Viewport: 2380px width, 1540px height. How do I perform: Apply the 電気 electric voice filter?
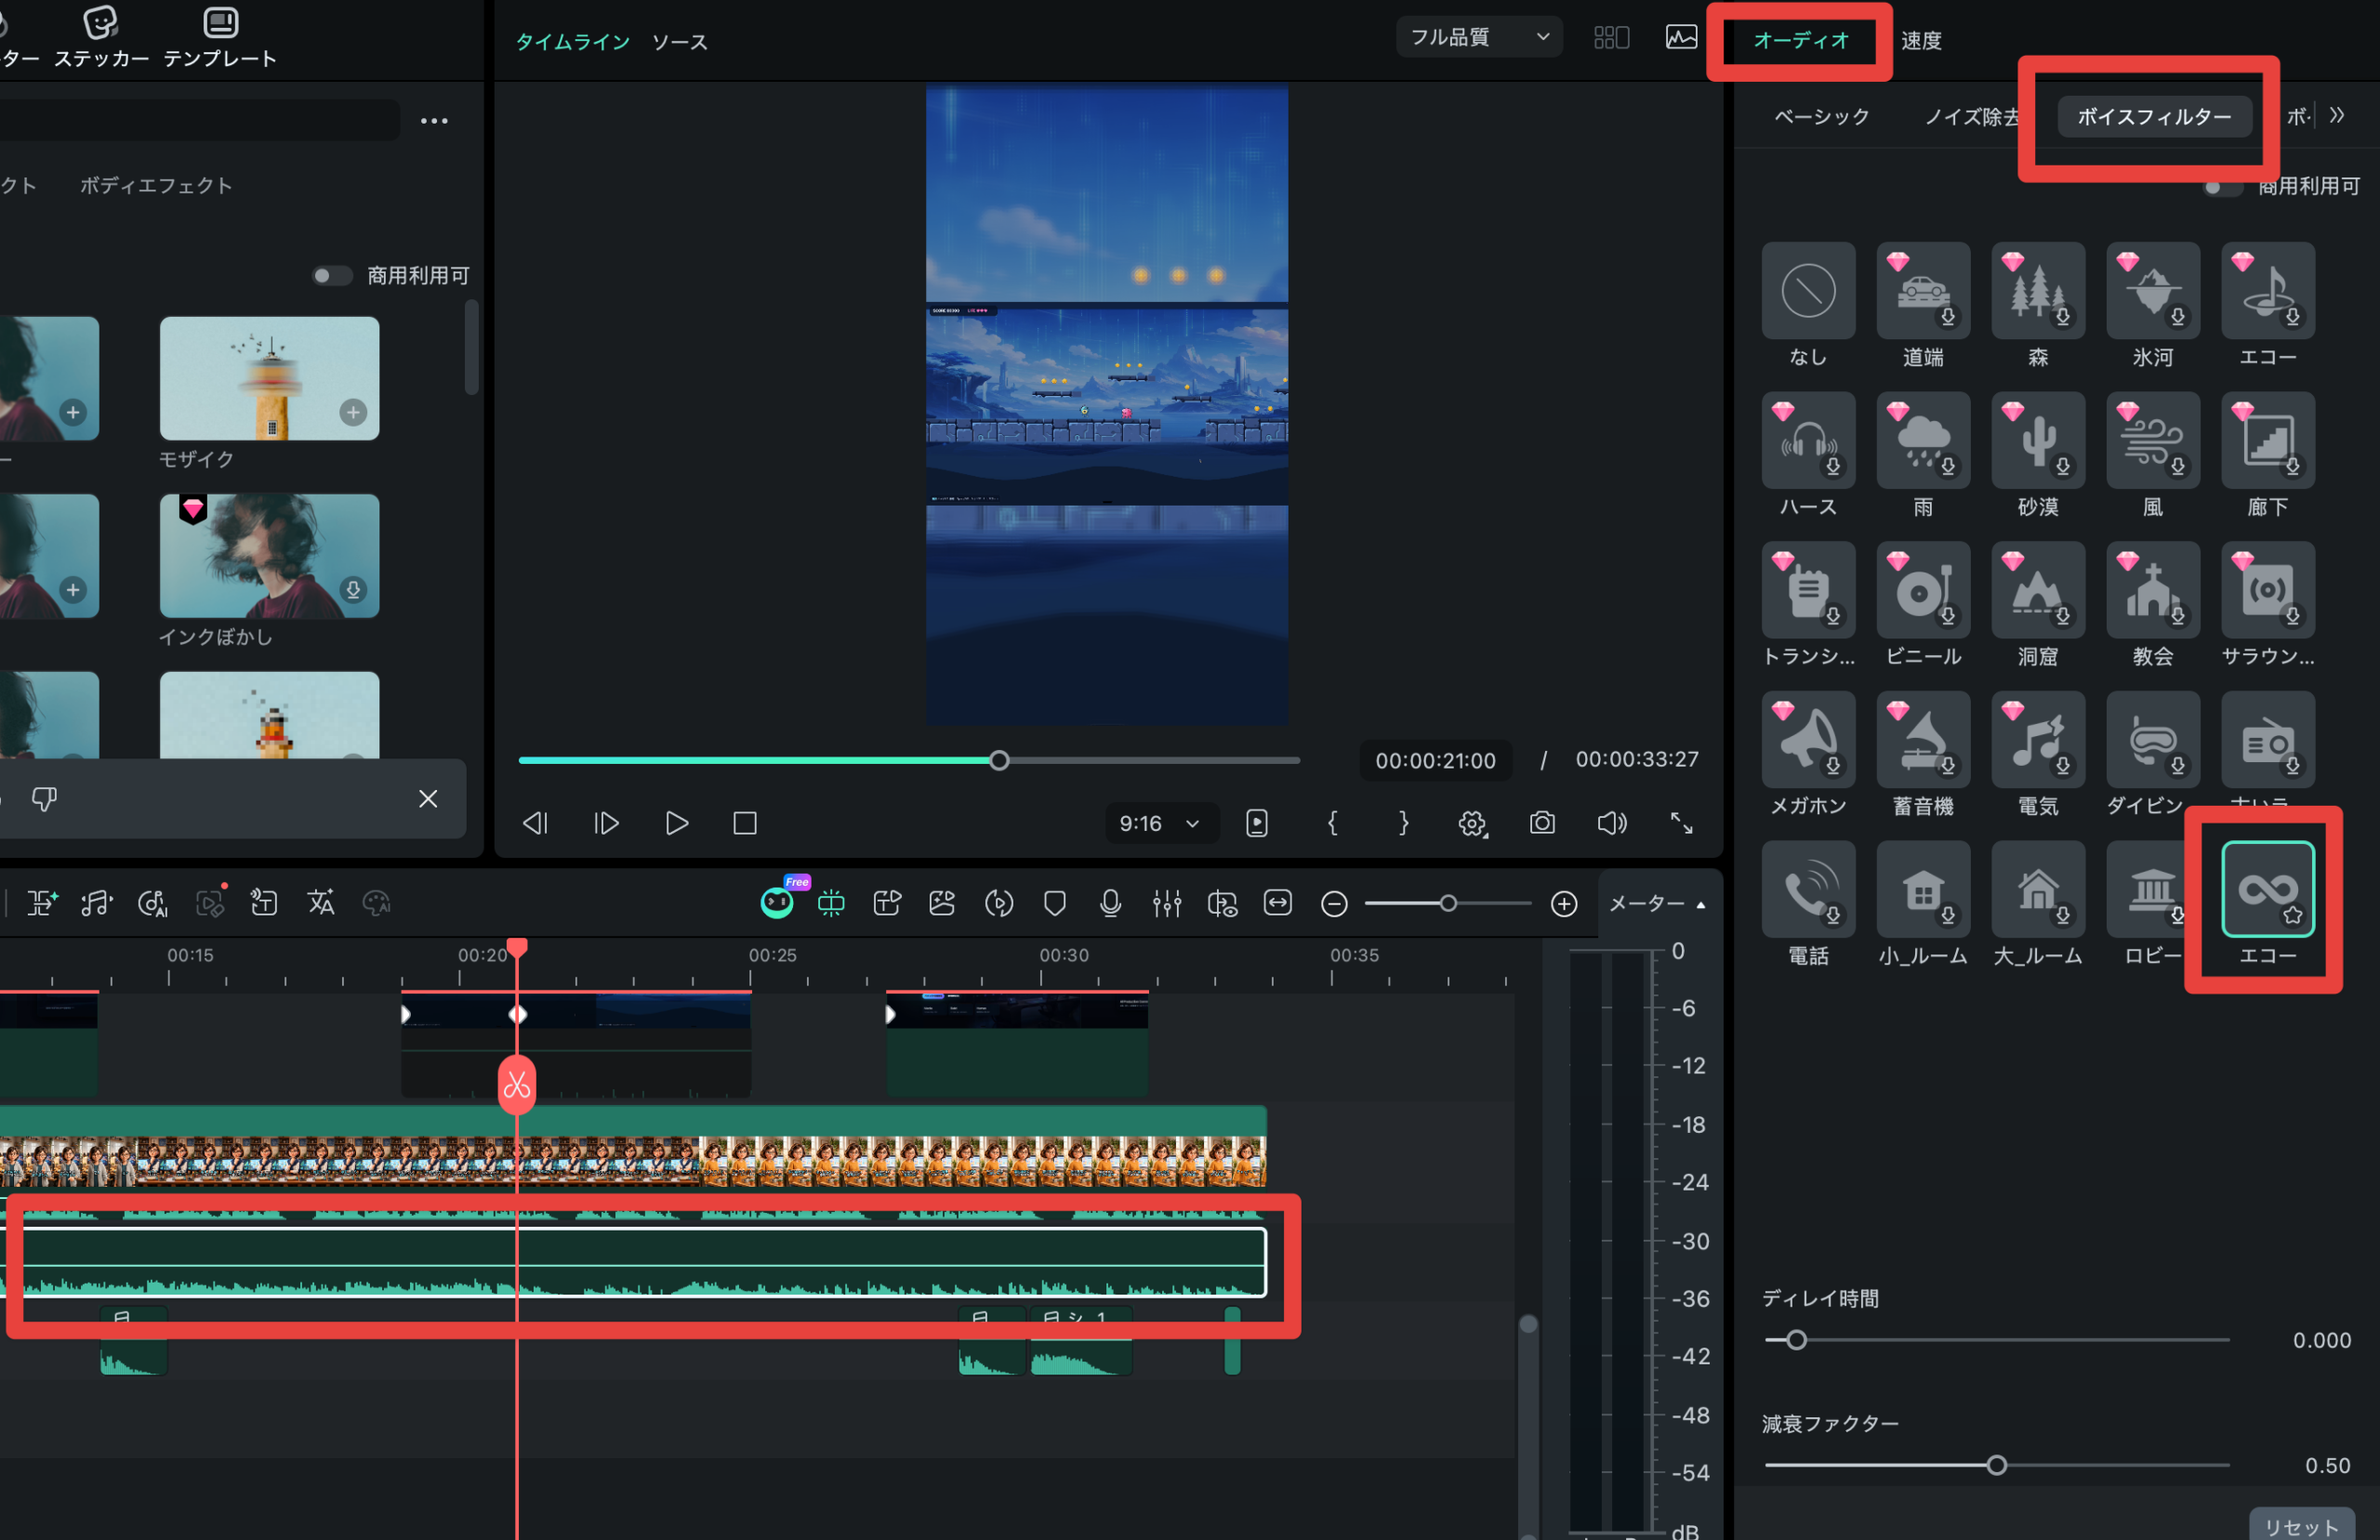(x=2037, y=739)
